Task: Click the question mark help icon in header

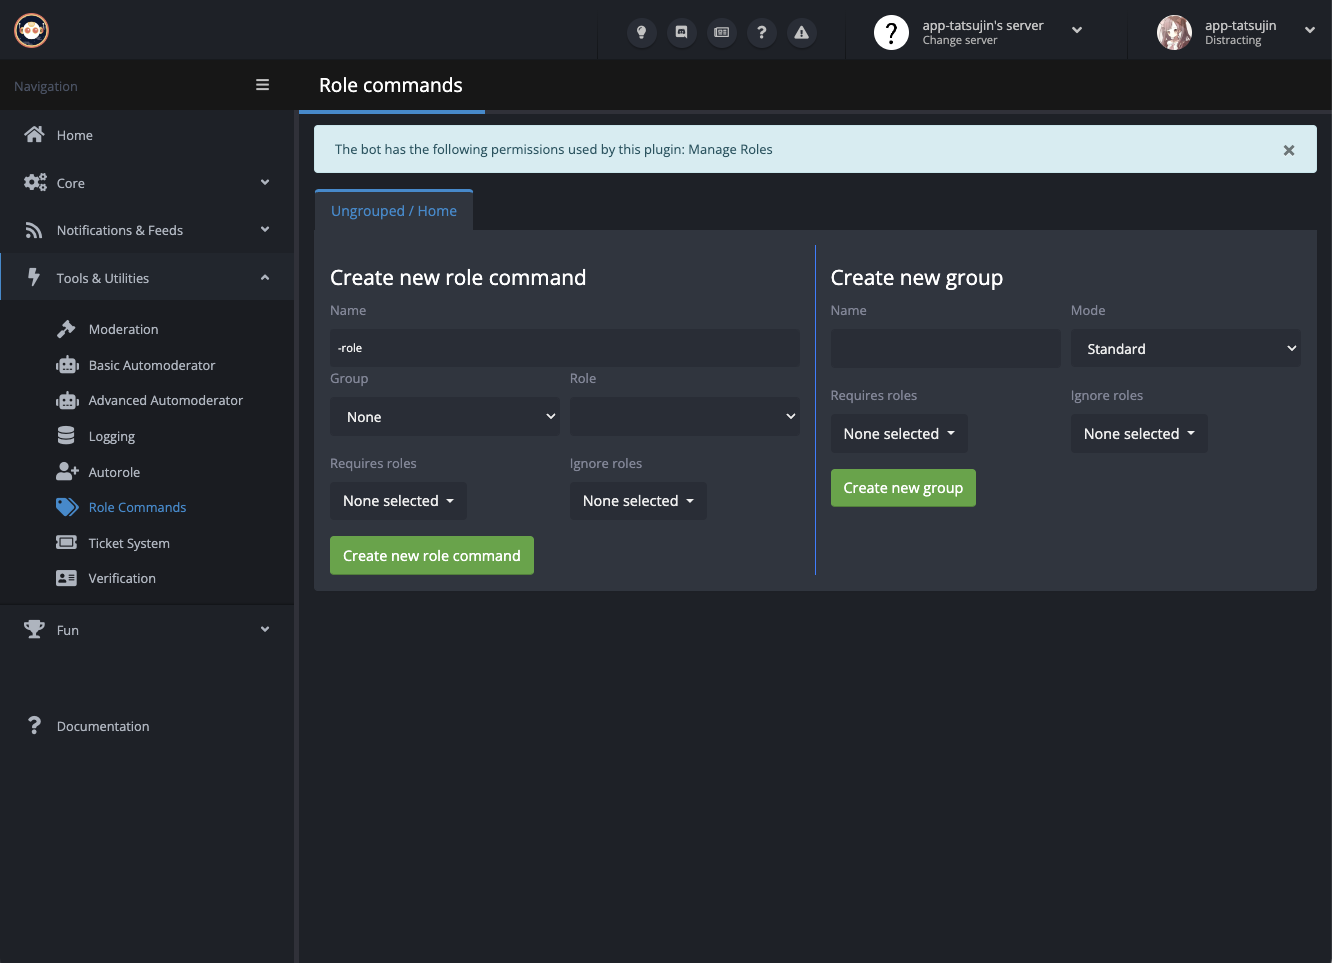Action: coord(761,32)
